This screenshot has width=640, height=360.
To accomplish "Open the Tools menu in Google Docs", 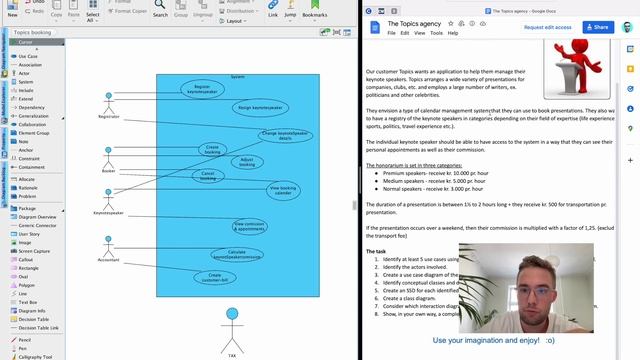I will (436, 33).
